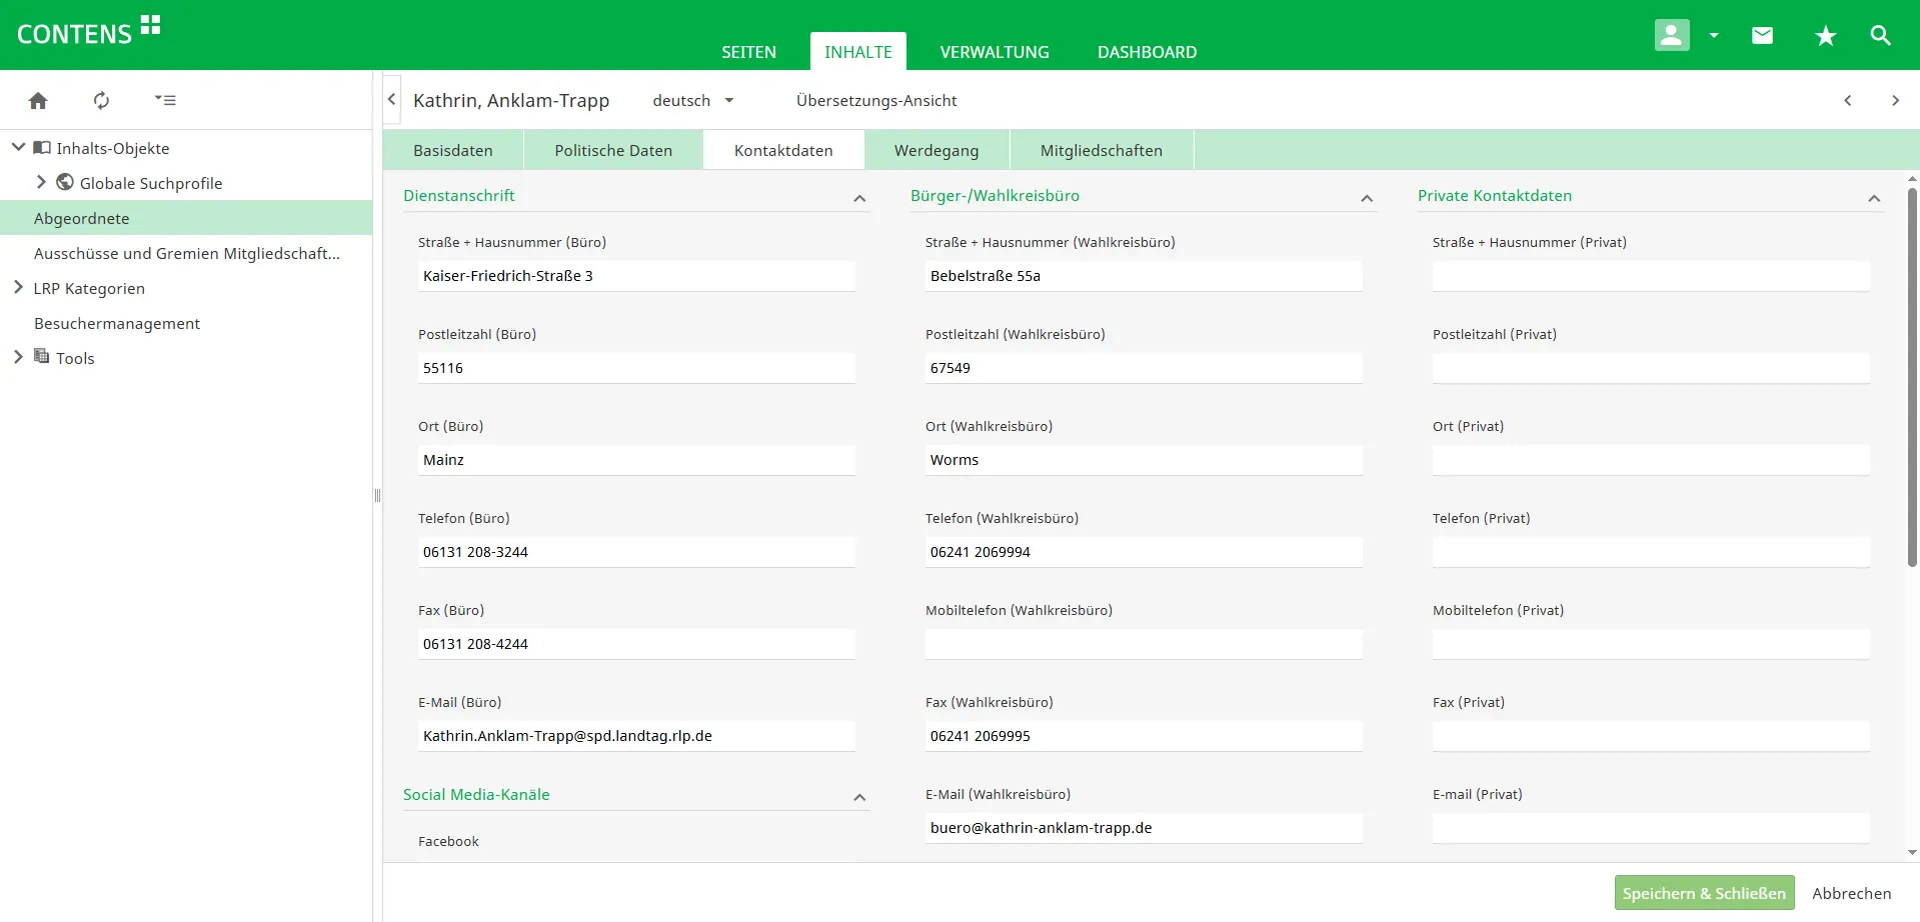
Task: Open the tree list options menu icon
Action: point(165,100)
